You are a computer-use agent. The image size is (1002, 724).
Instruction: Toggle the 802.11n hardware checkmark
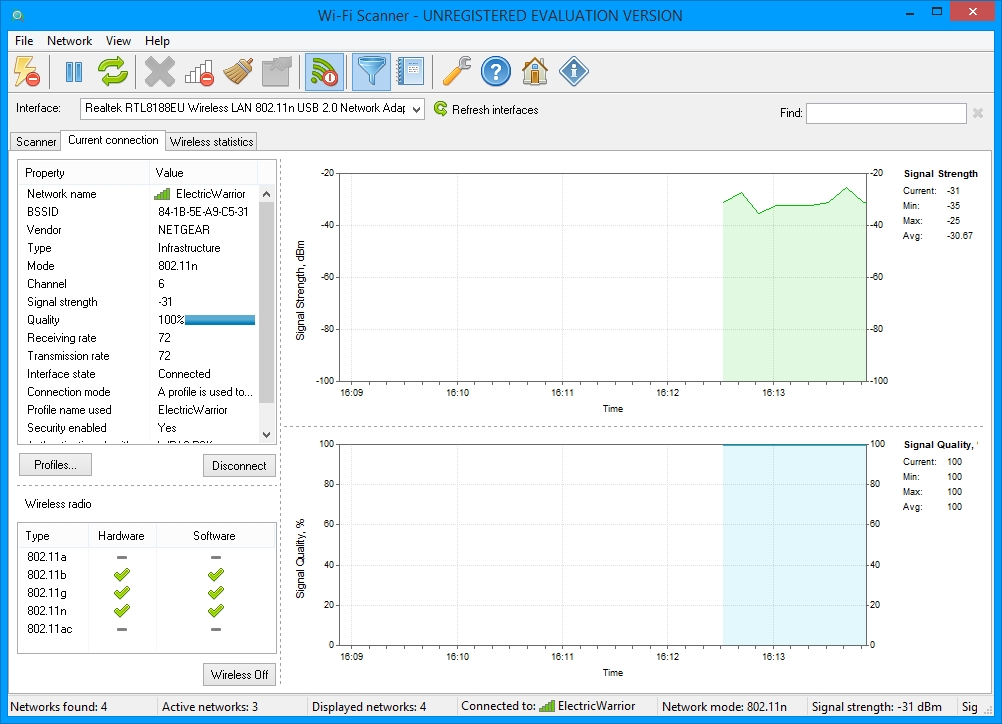coord(121,610)
